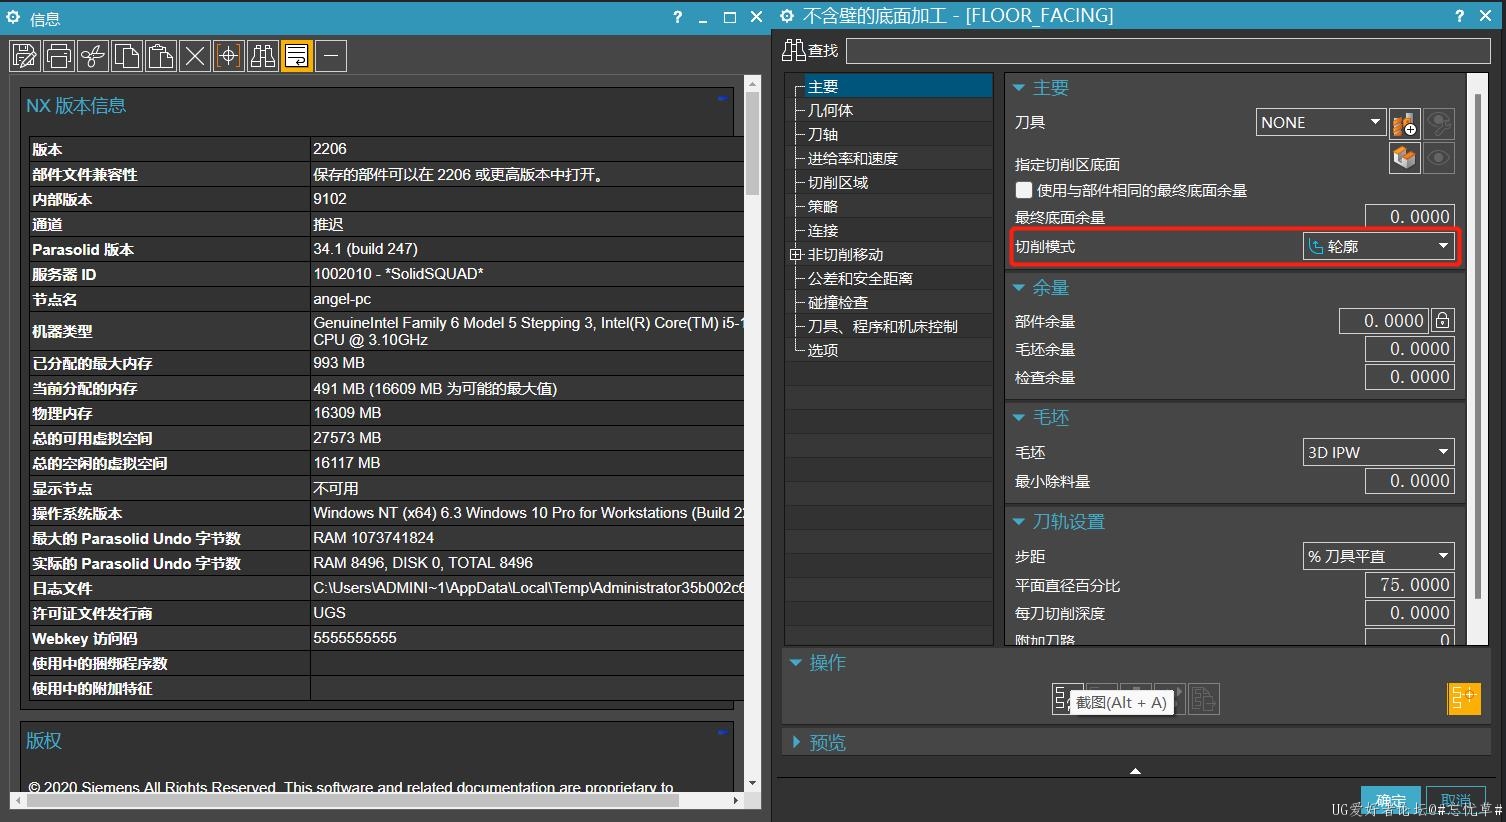Select 主要 in the navigation tree

823,87
